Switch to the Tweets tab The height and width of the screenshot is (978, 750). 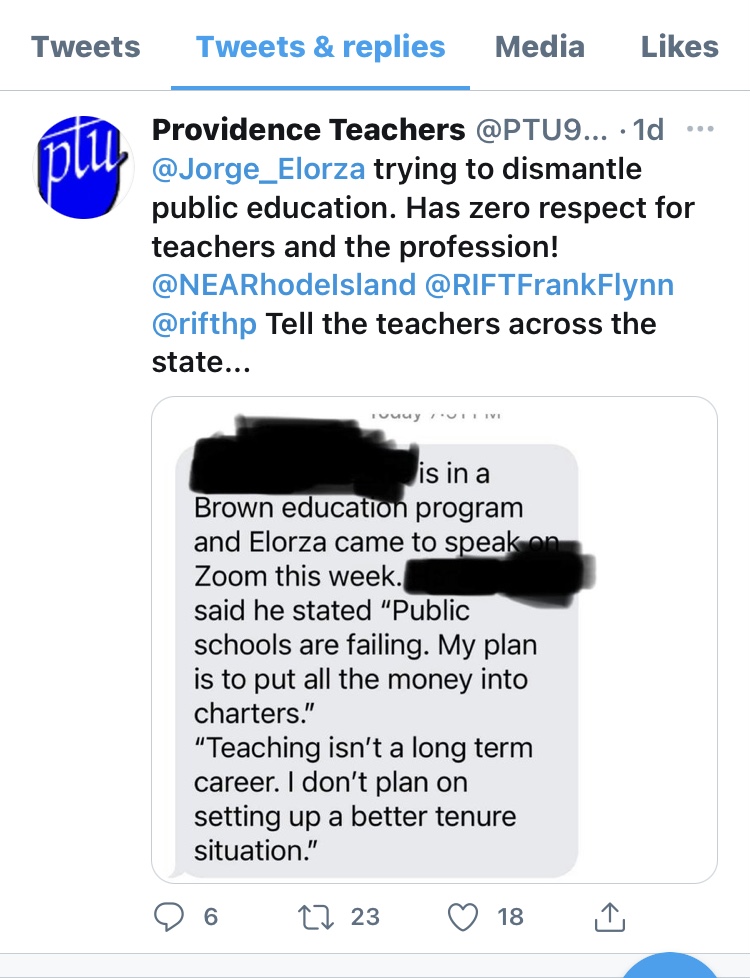pos(85,47)
